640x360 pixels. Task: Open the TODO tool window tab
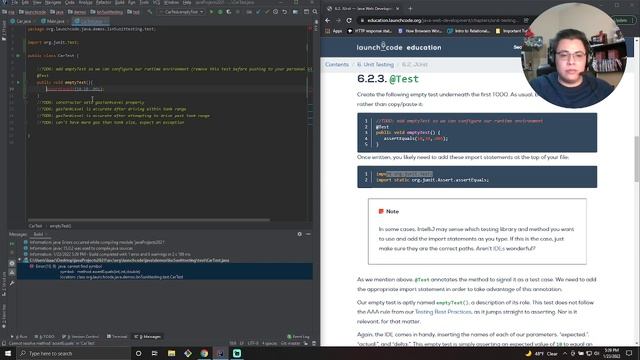pyautogui.click(x=44, y=337)
